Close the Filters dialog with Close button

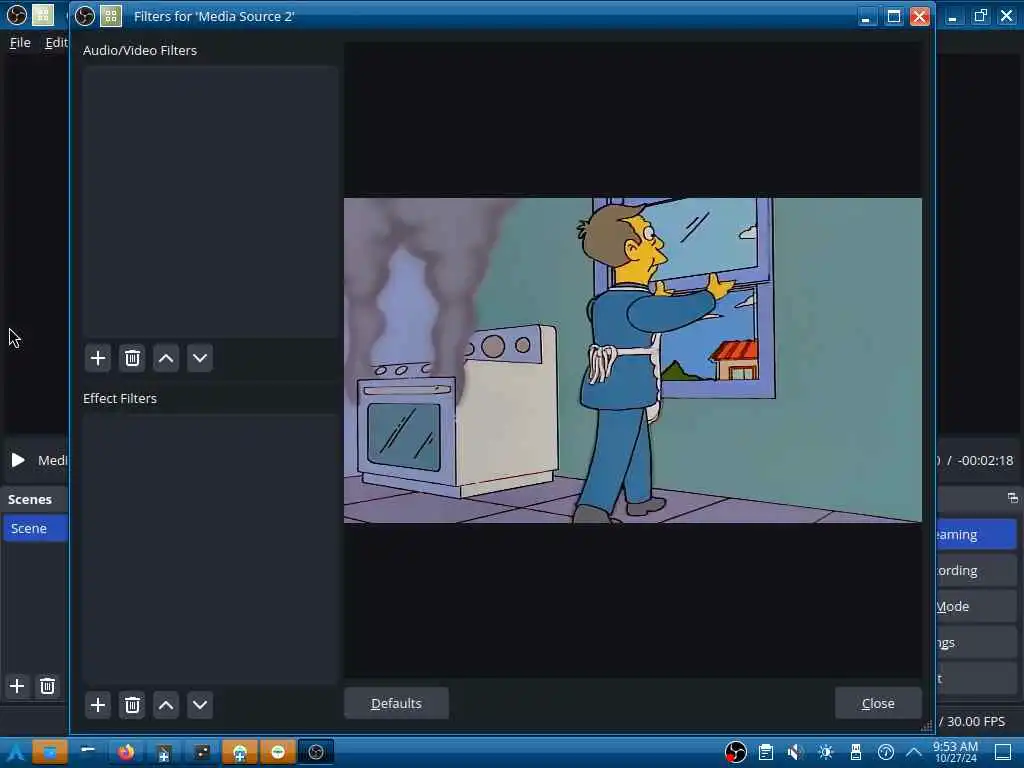(x=878, y=703)
